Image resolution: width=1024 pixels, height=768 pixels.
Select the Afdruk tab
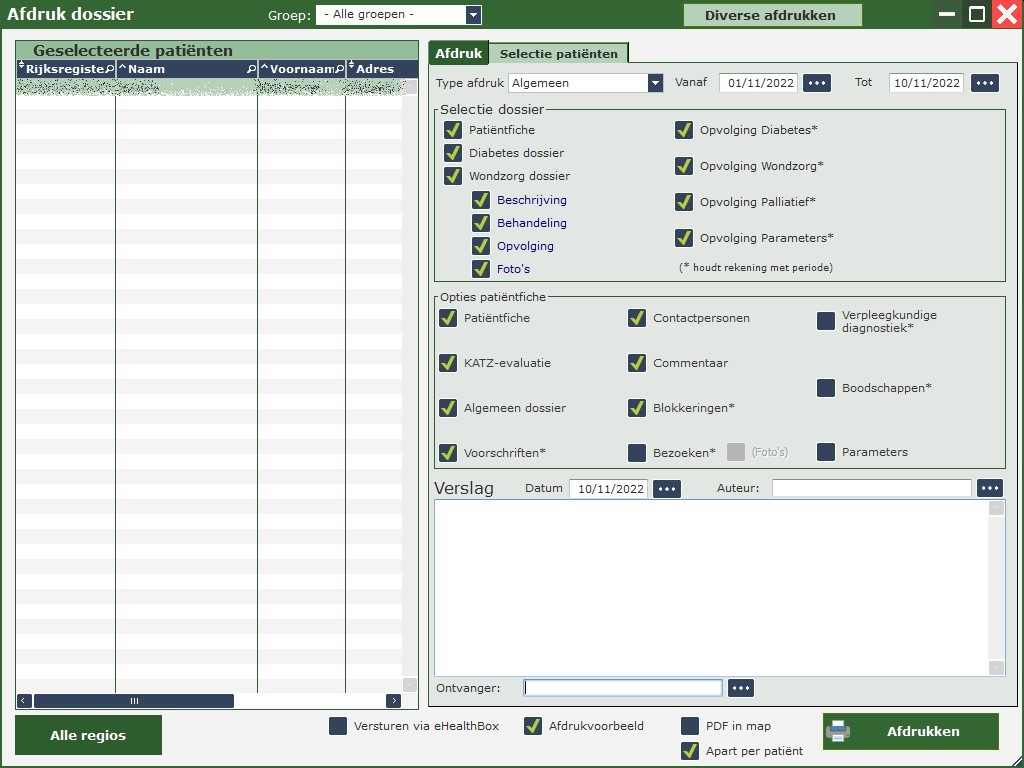tap(458, 53)
